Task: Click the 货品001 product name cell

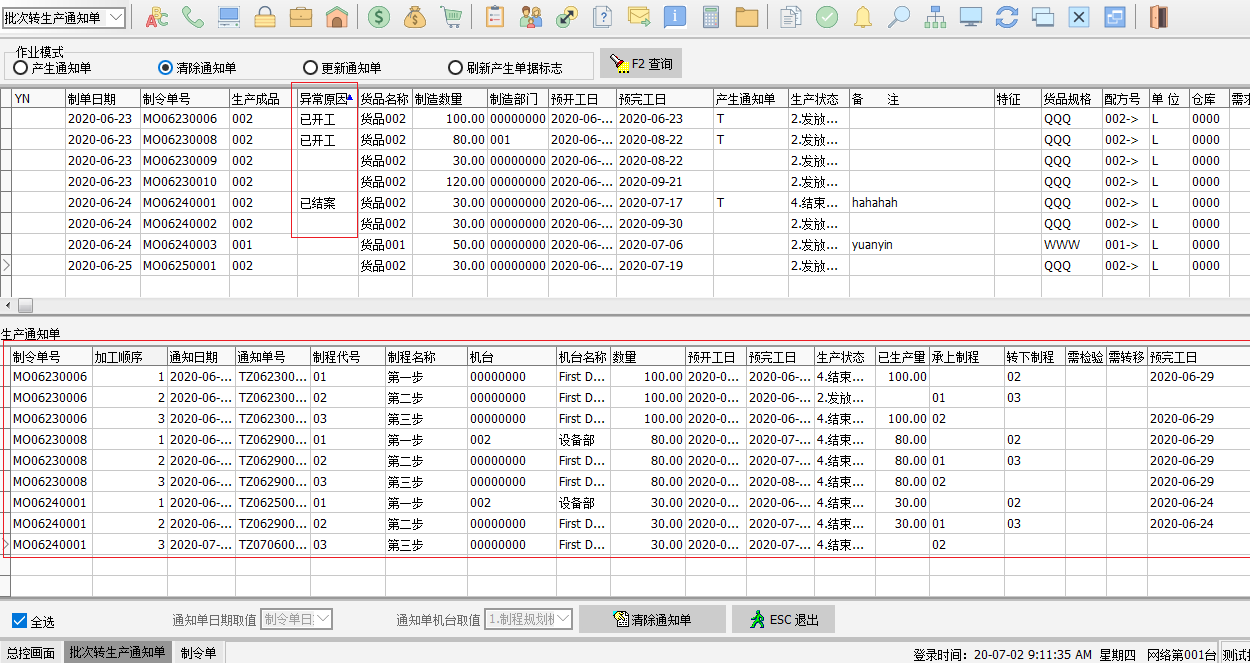Action: pyautogui.click(x=385, y=245)
